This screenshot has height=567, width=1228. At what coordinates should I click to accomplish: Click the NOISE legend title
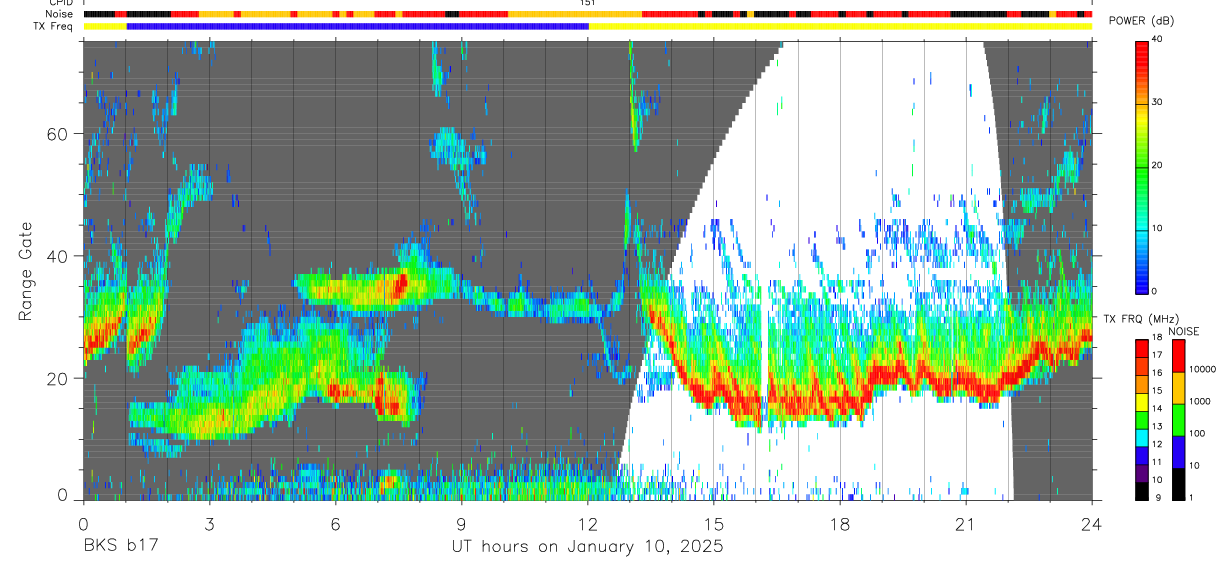tap(1183, 331)
